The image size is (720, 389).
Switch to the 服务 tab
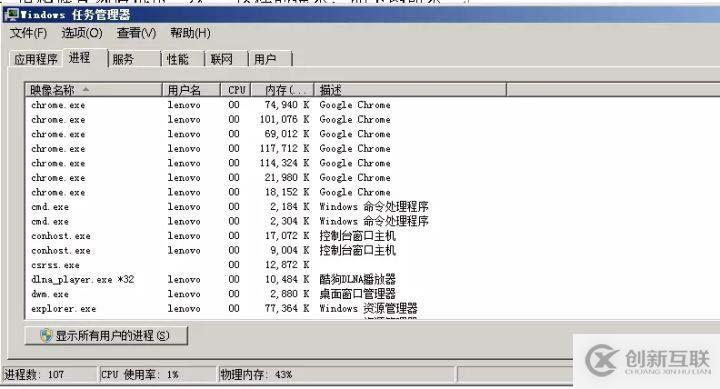[x=135, y=59]
